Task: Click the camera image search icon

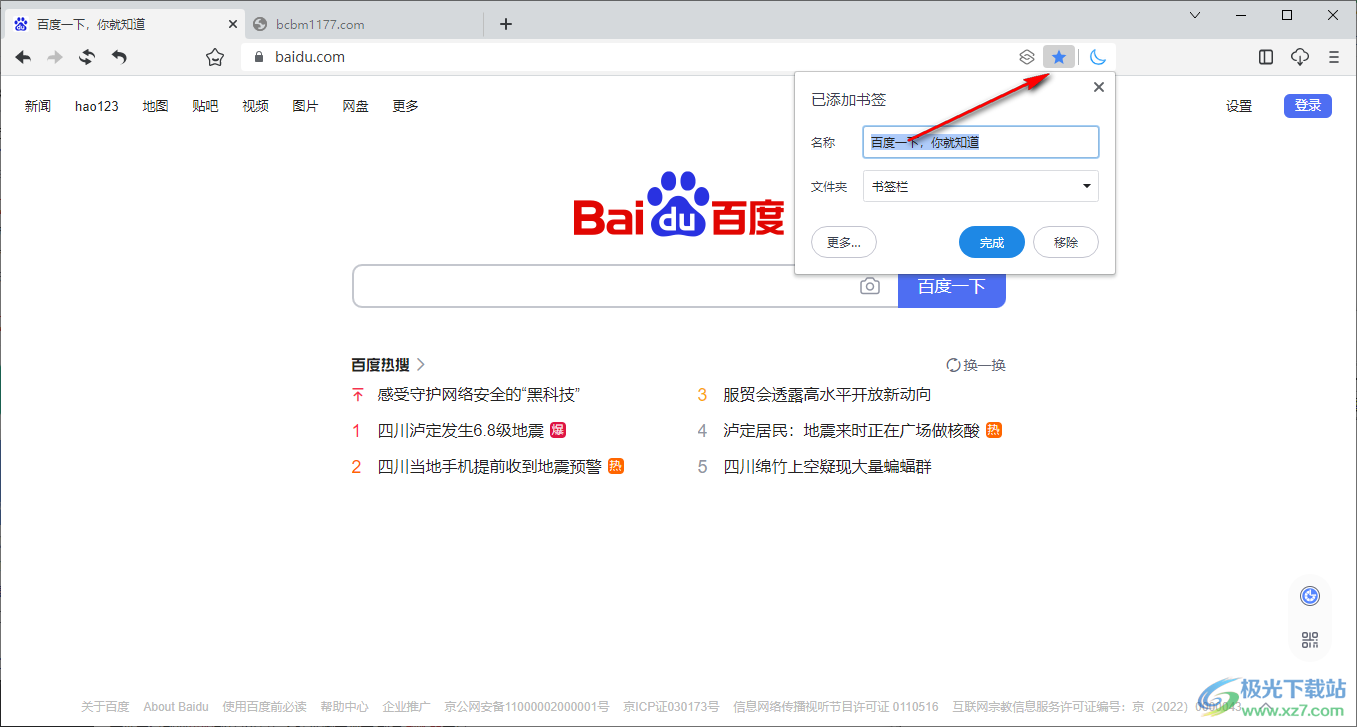Action: point(870,287)
